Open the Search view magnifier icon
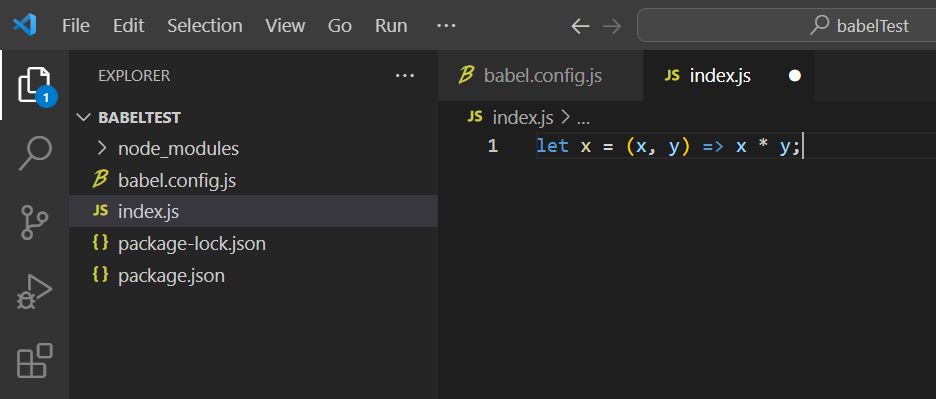 (35, 154)
